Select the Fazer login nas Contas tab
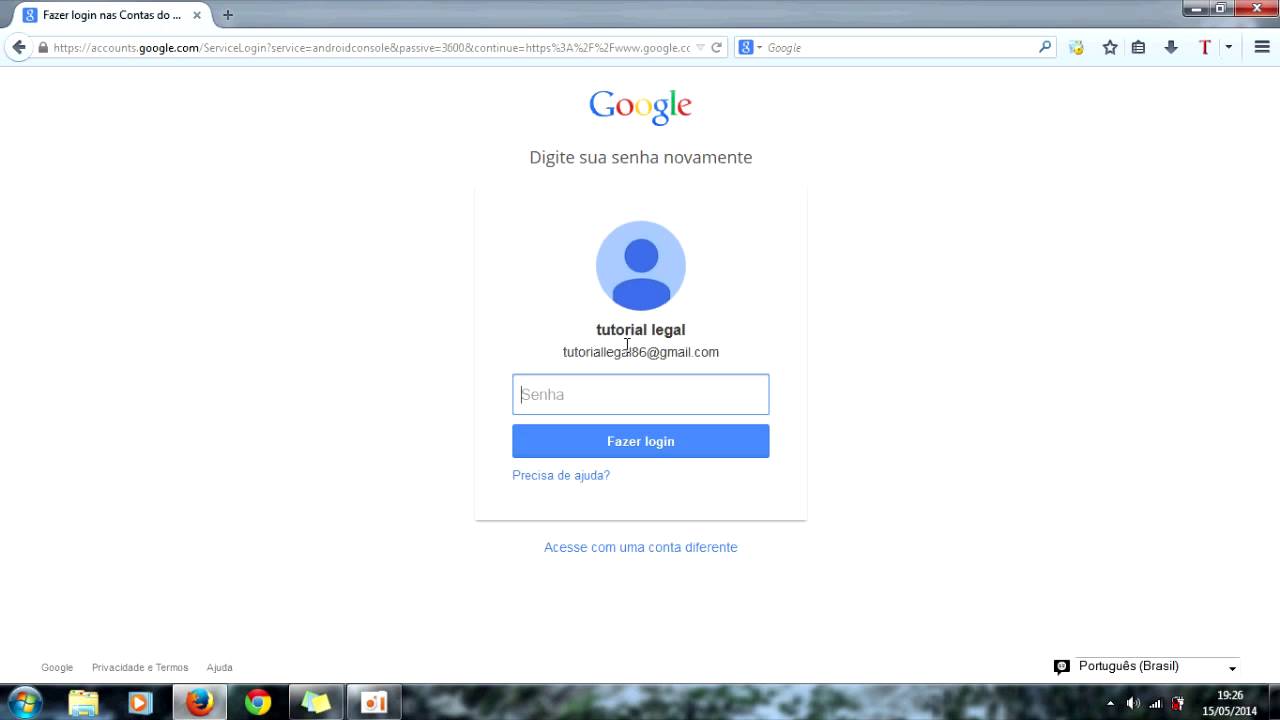The image size is (1280, 720). pos(112,15)
